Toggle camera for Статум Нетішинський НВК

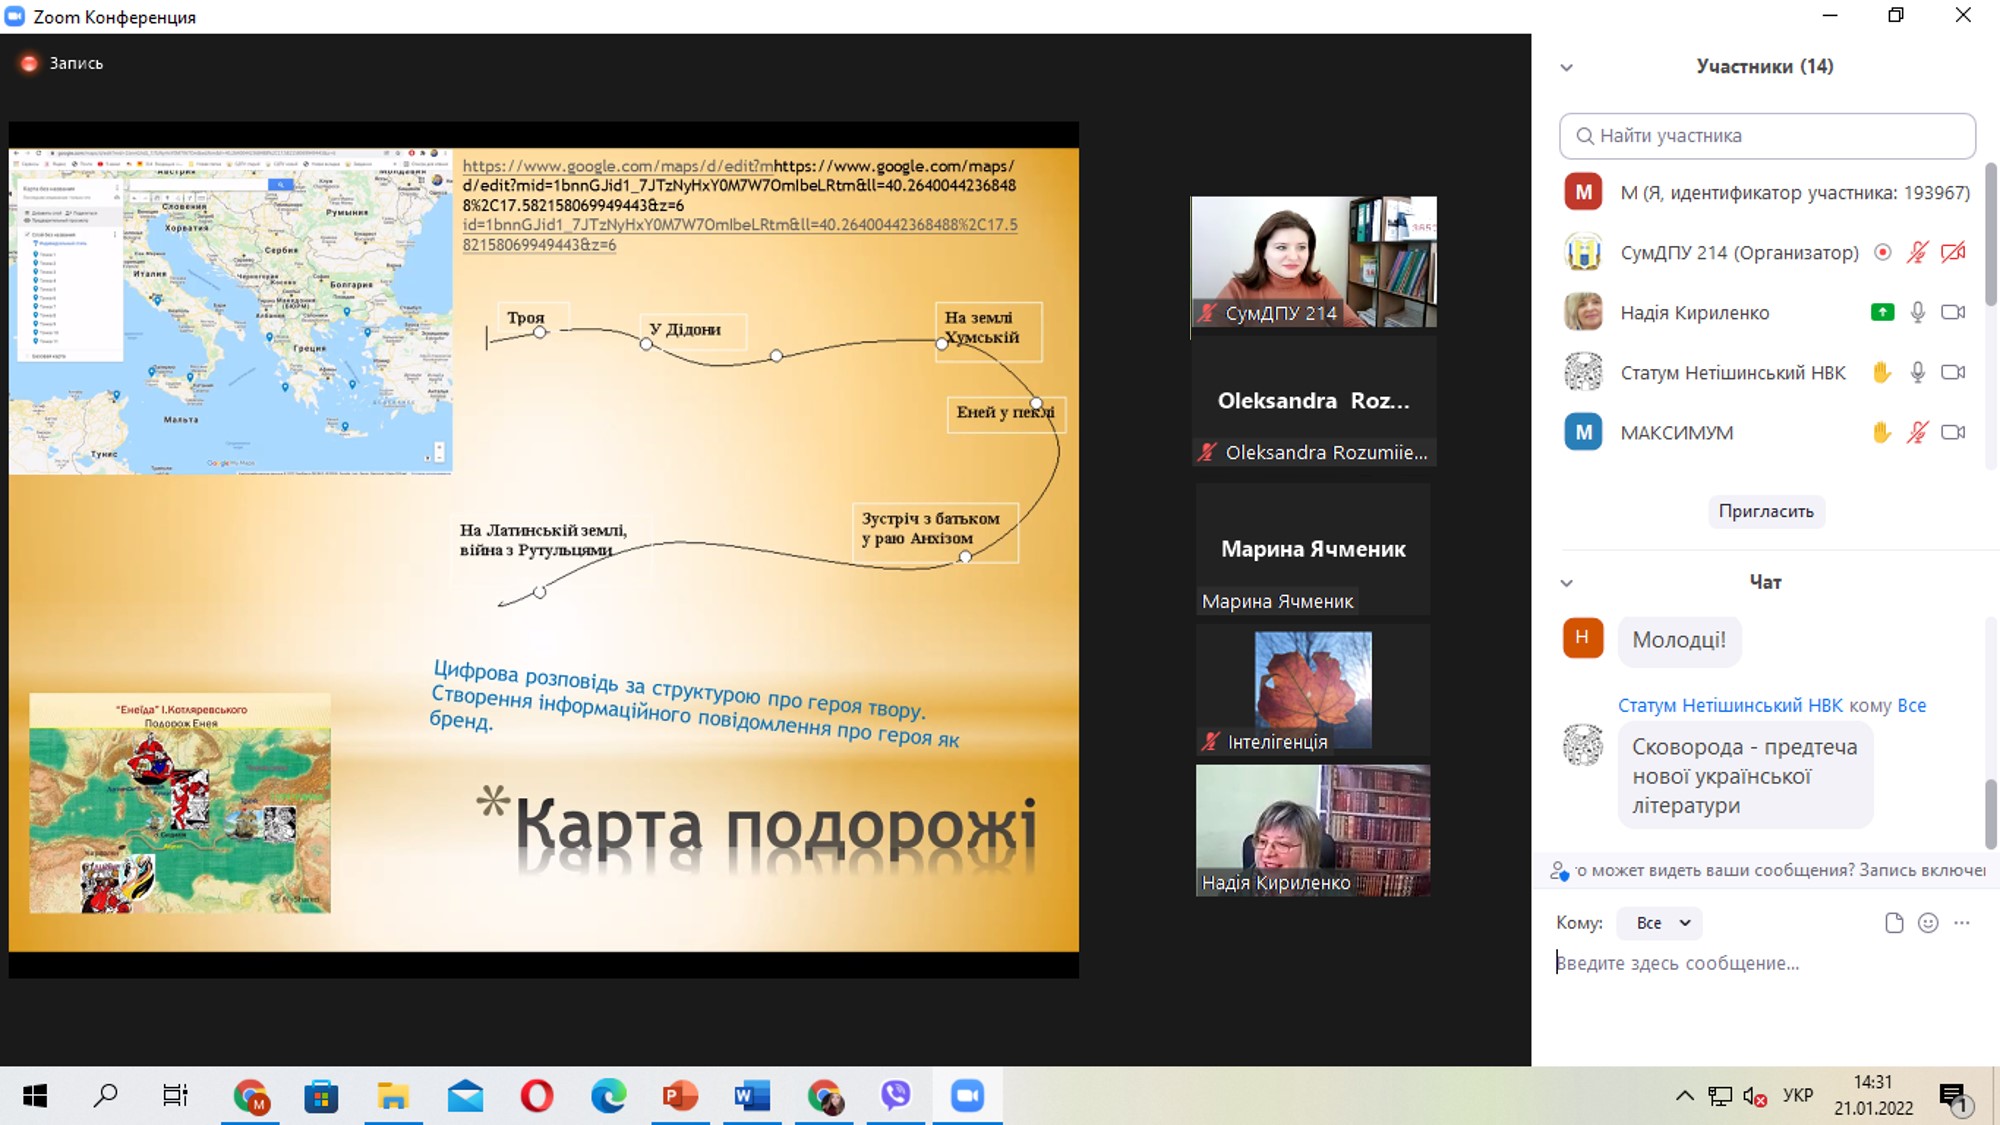click(x=1952, y=373)
